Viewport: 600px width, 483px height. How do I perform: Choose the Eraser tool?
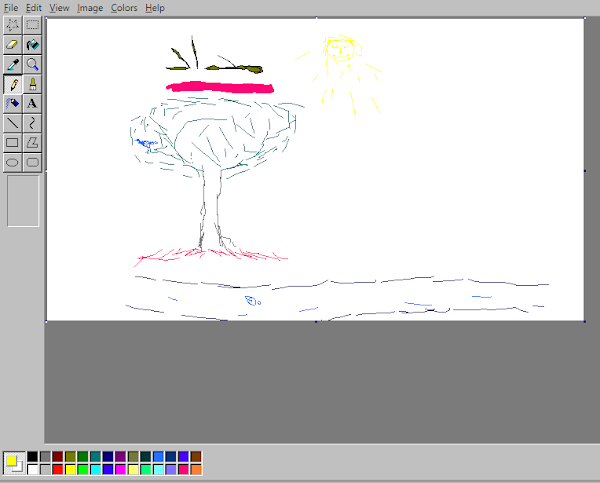point(12,45)
